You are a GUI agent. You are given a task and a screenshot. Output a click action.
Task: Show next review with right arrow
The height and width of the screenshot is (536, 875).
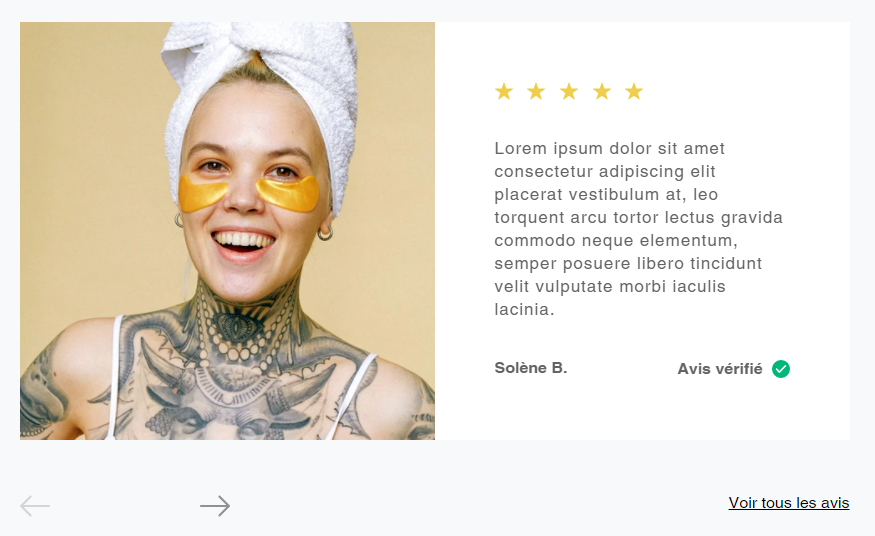pyautogui.click(x=215, y=506)
